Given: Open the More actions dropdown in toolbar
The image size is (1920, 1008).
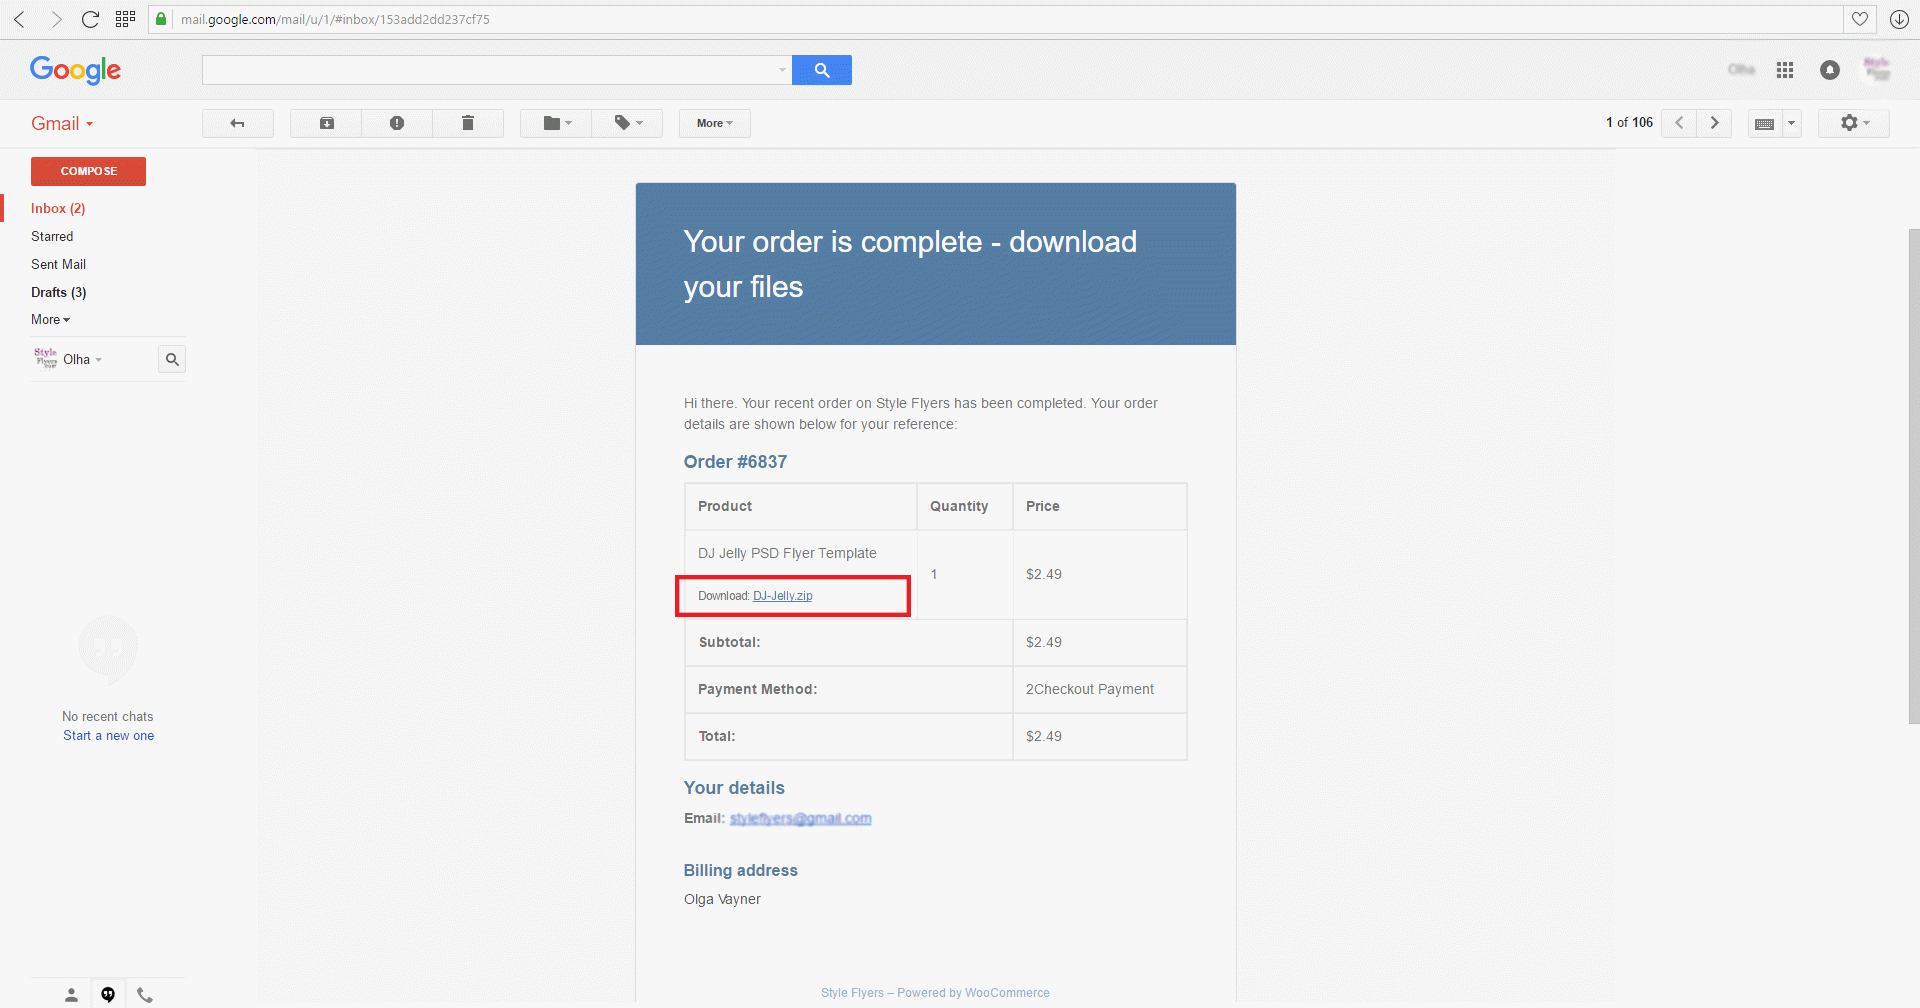Looking at the screenshot, I should coord(714,123).
